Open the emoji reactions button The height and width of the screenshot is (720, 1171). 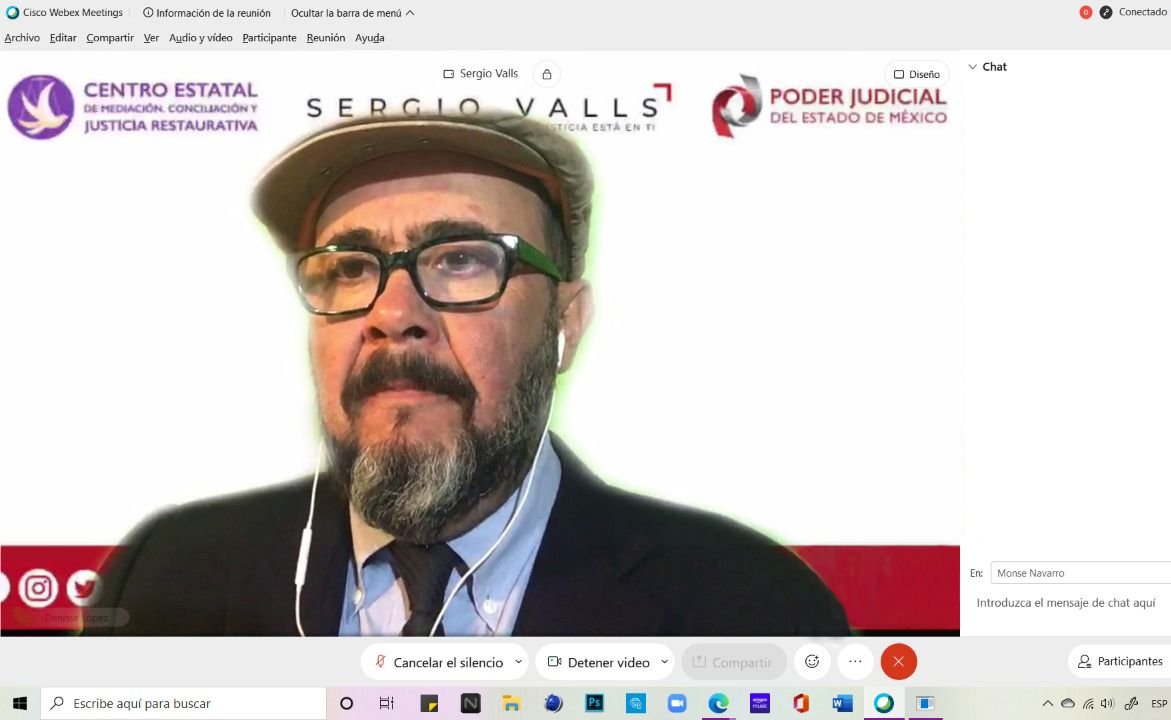pyautogui.click(x=812, y=662)
